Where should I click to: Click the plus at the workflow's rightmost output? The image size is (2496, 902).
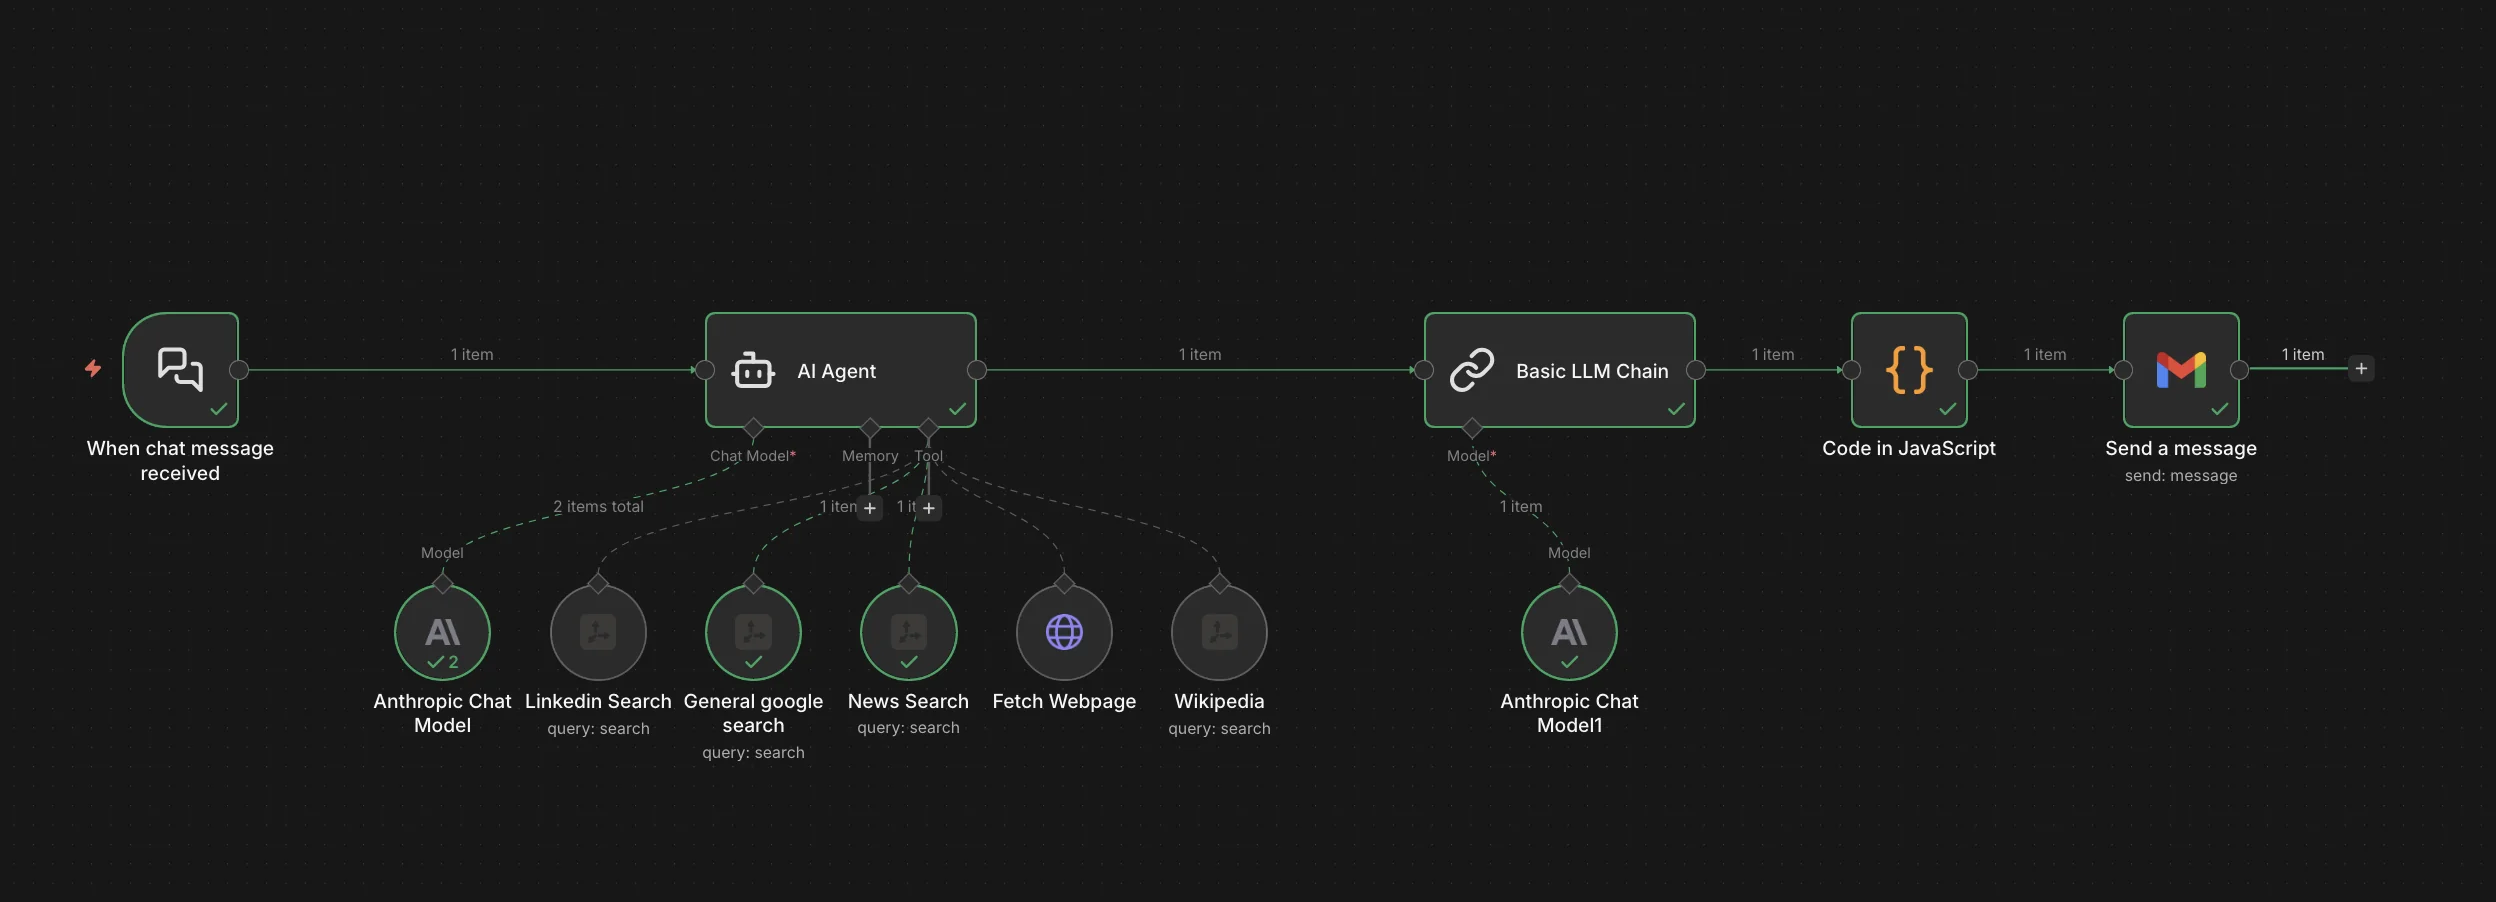pos(2361,368)
